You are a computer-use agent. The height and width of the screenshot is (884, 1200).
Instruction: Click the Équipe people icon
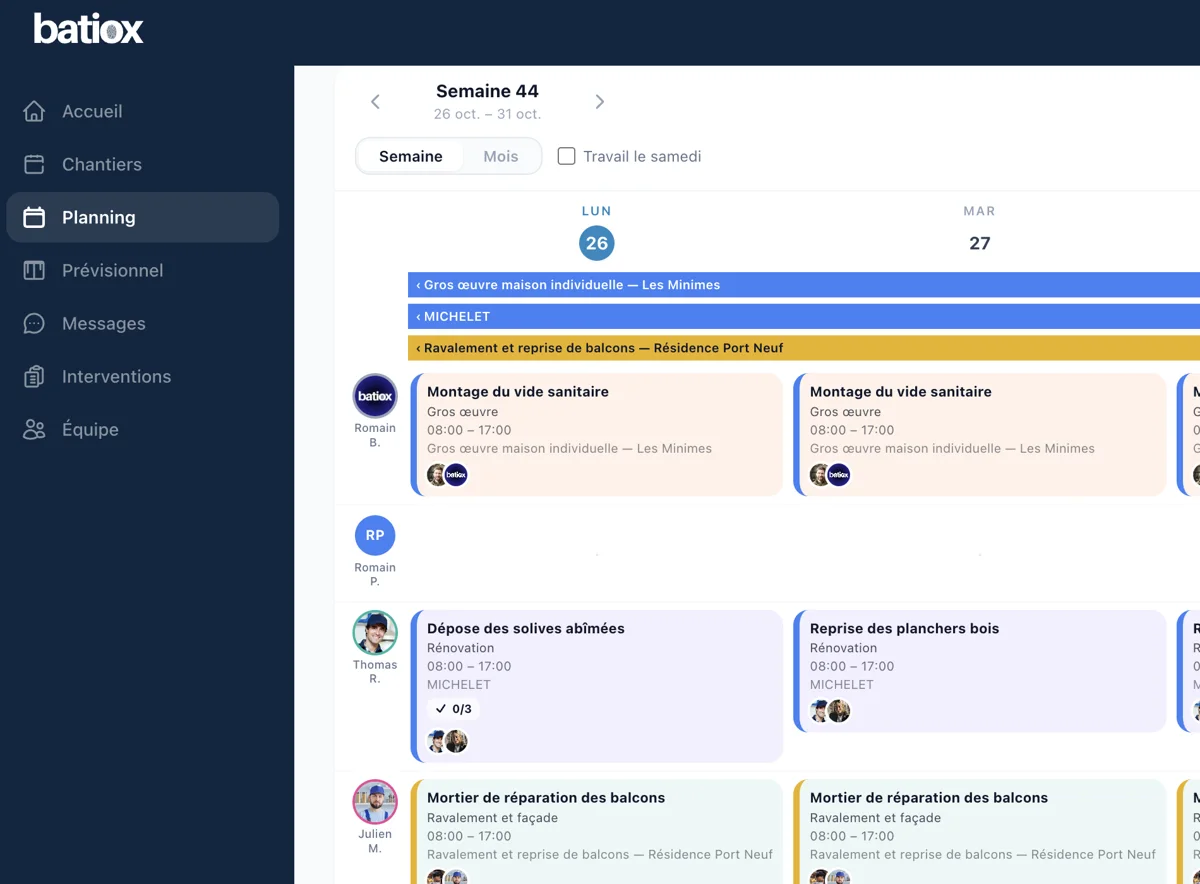pyautogui.click(x=34, y=429)
